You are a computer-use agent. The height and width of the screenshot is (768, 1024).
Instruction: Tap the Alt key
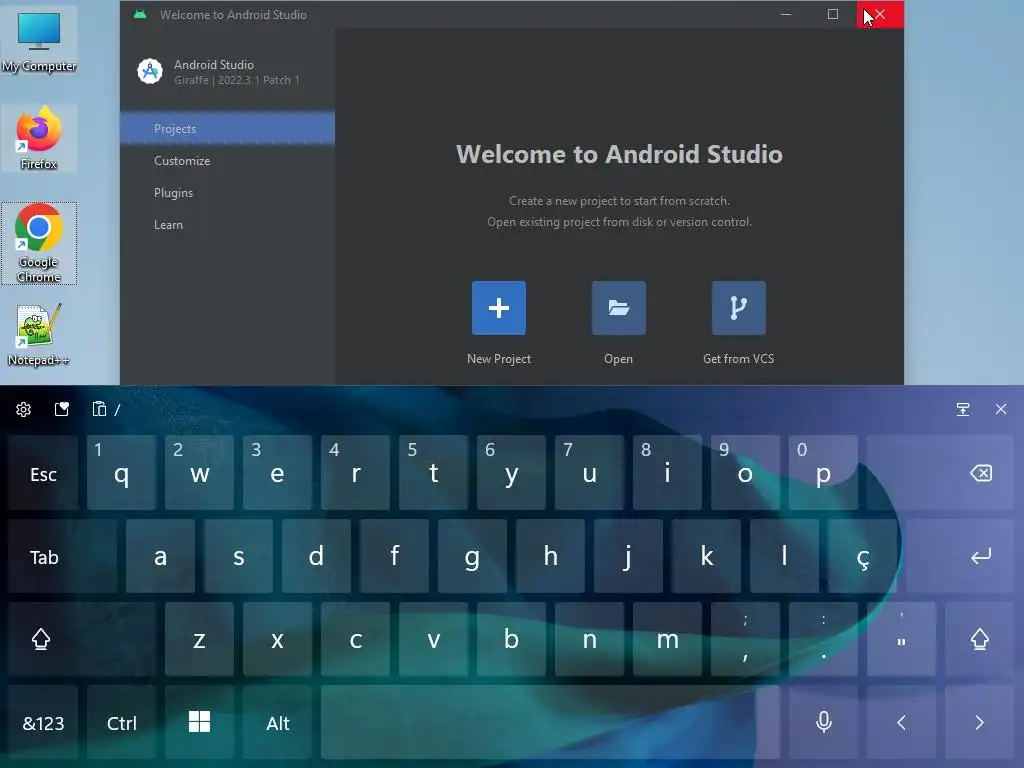[x=278, y=722]
